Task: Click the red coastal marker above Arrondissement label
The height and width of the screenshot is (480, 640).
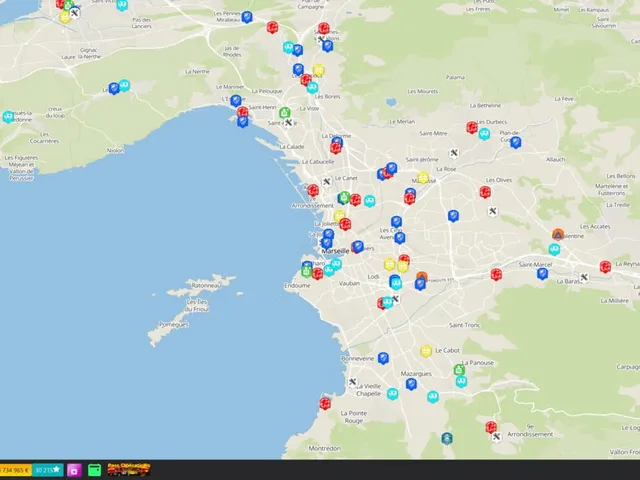Action: (313, 190)
